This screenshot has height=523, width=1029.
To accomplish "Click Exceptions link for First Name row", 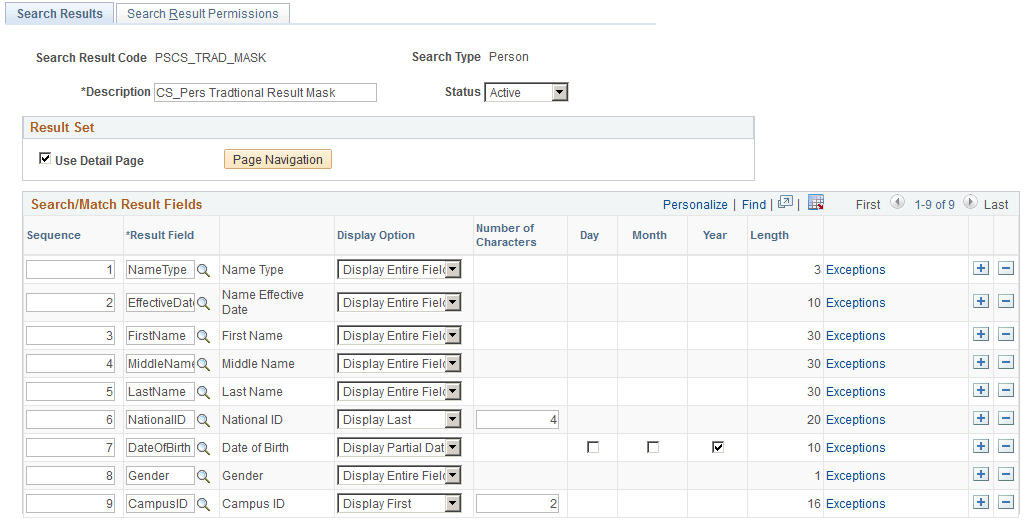I will tap(855, 336).
